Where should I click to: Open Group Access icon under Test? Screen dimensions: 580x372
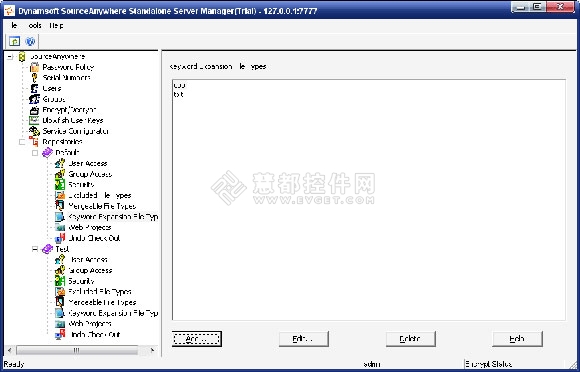coord(60,270)
